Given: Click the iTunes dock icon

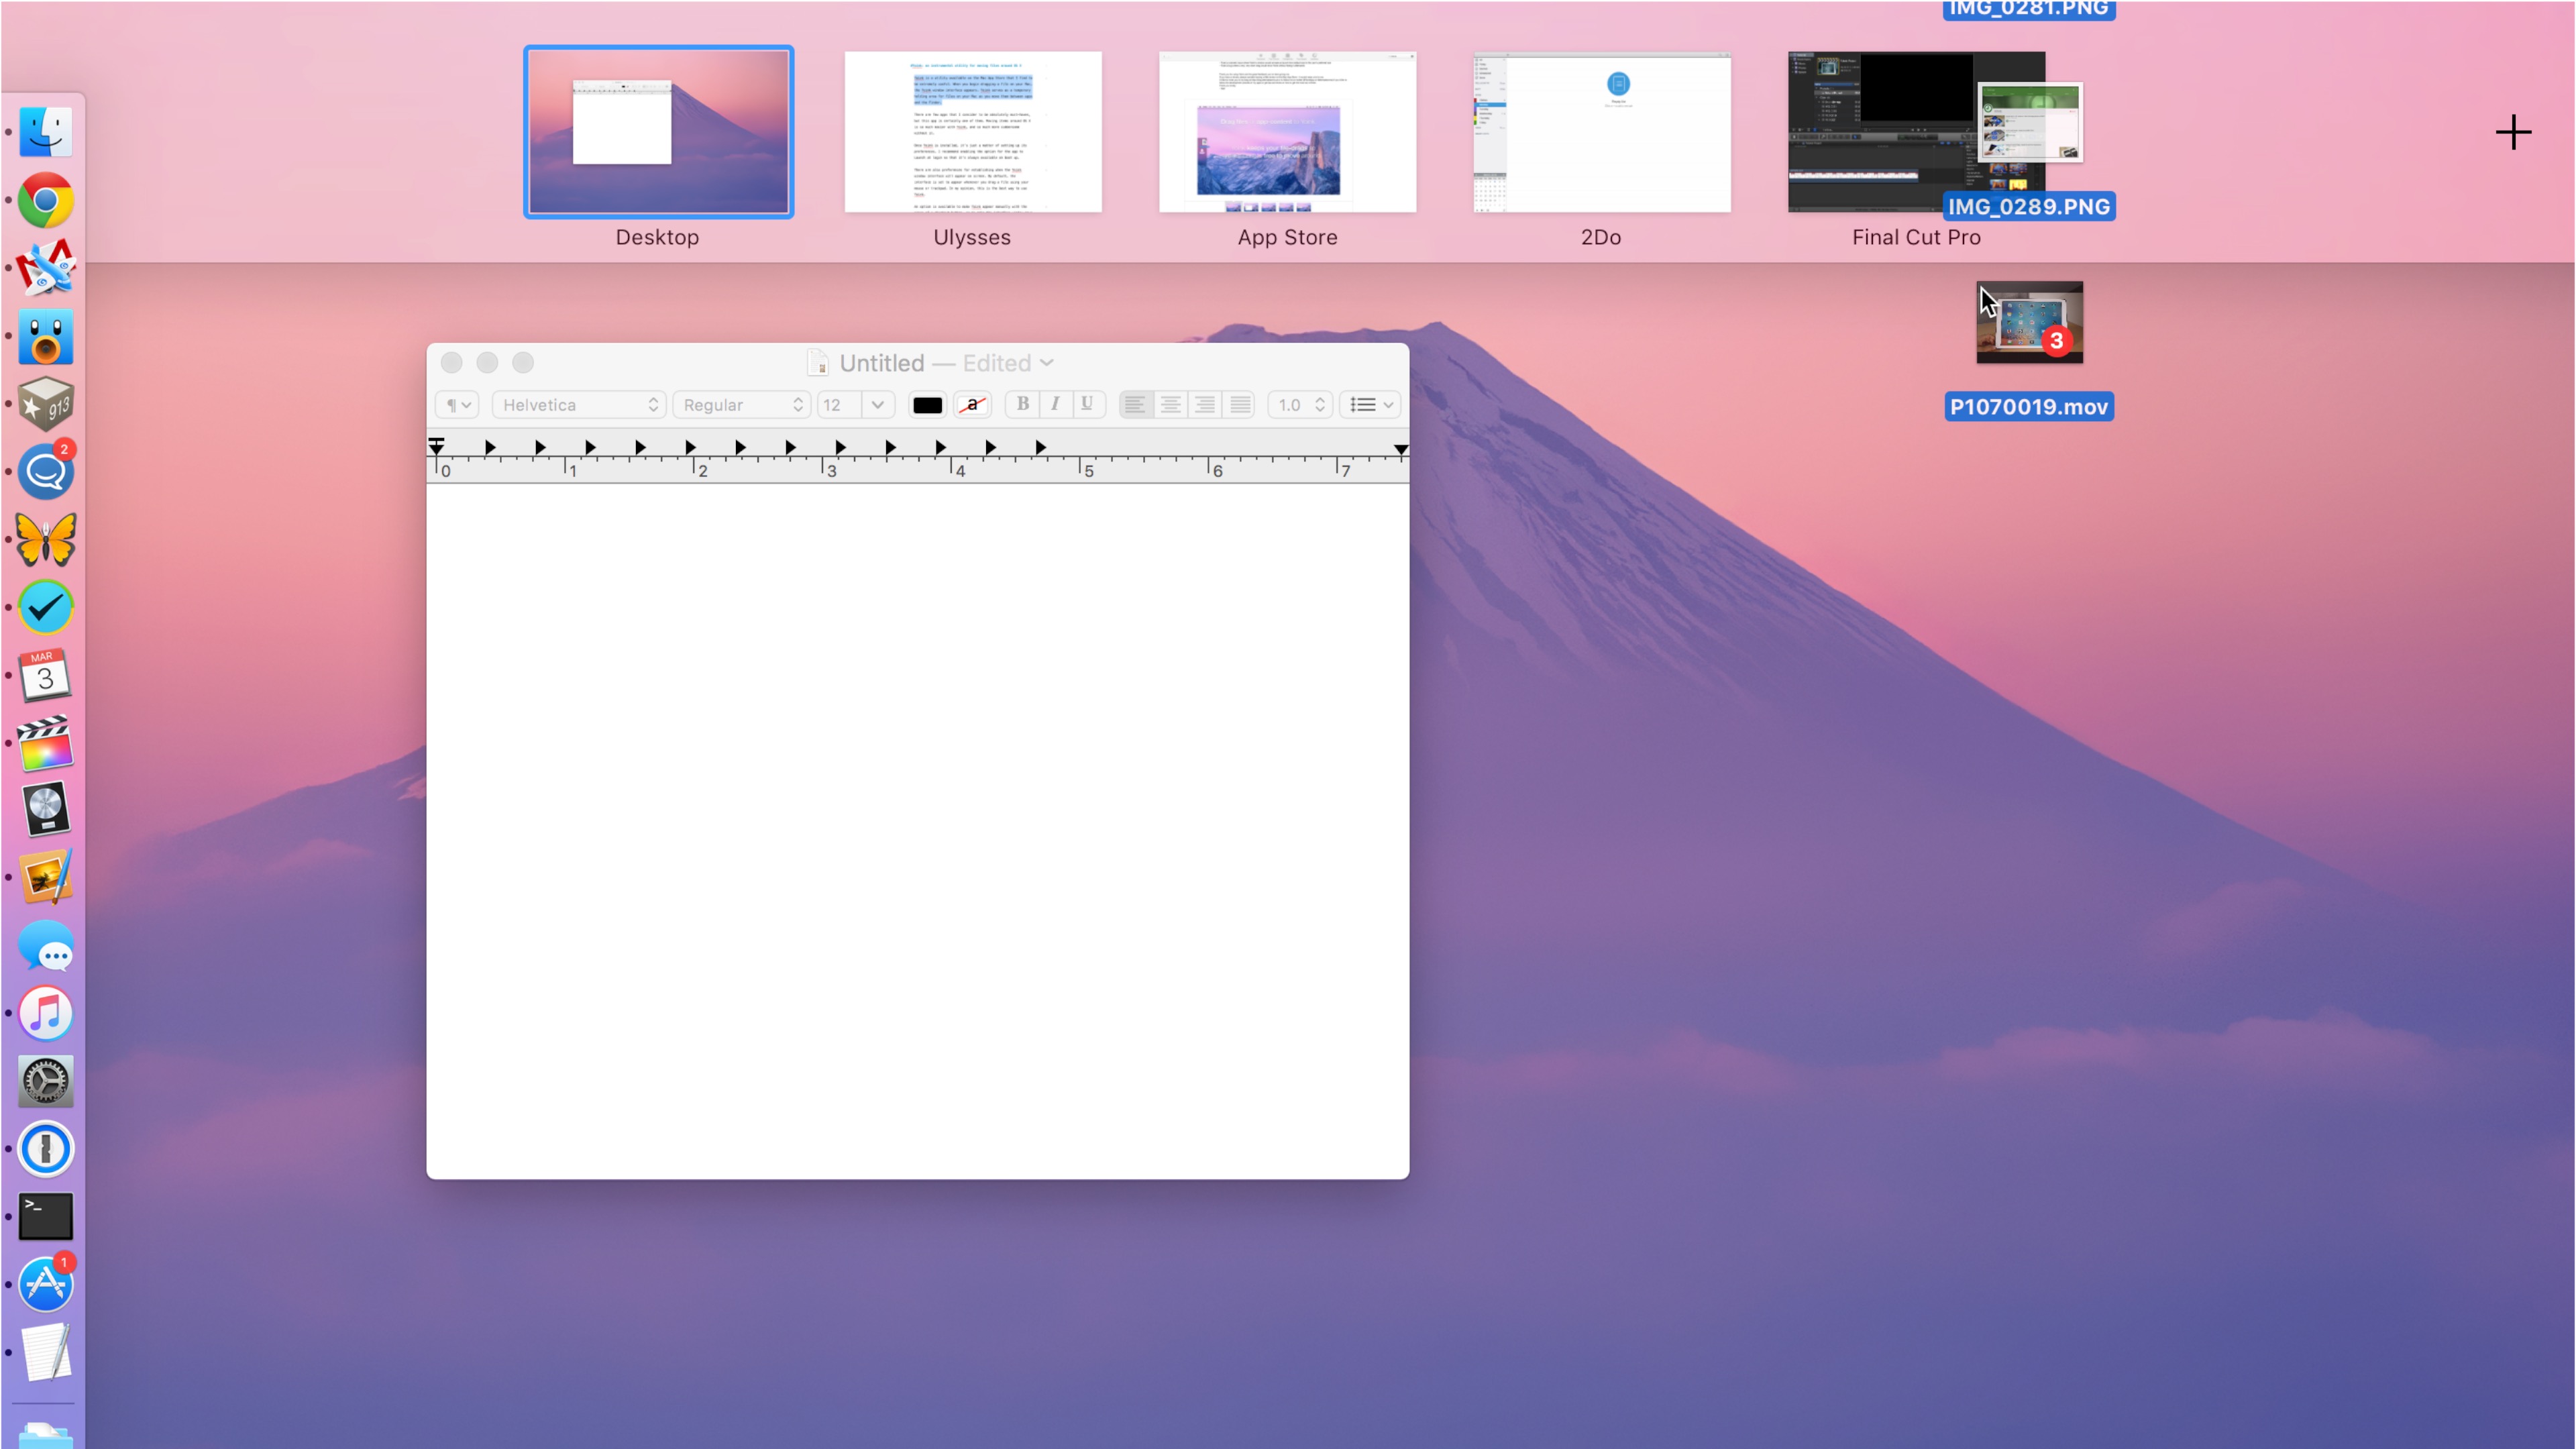Looking at the screenshot, I should click(x=45, y=1013).
